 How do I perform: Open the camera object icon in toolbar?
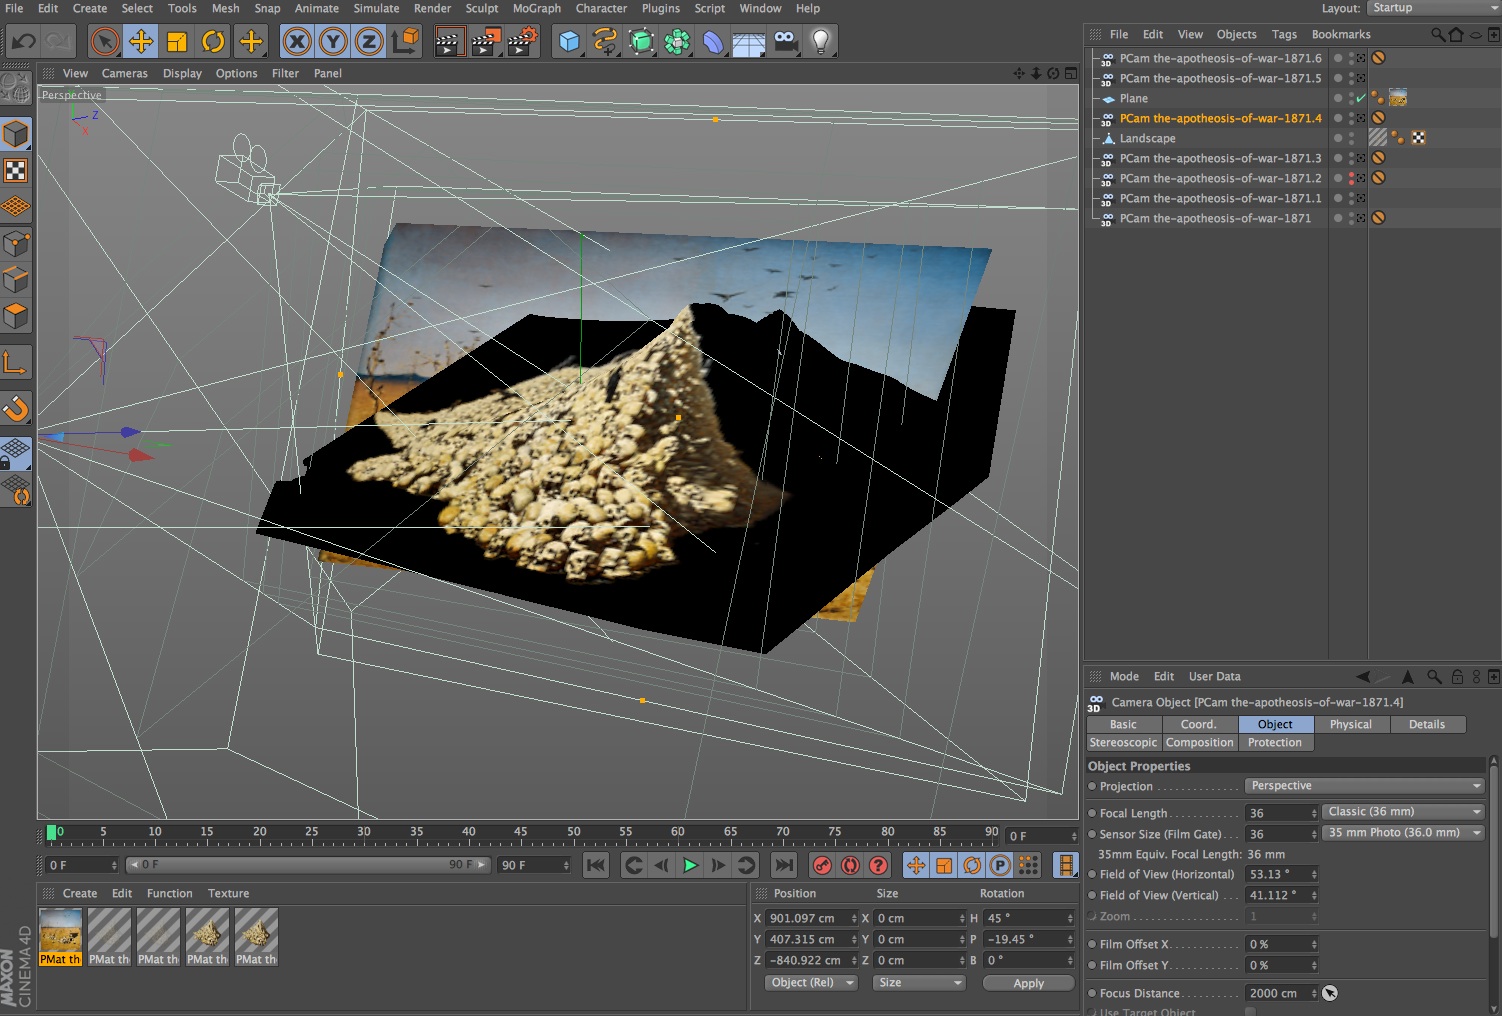[786, 42]
